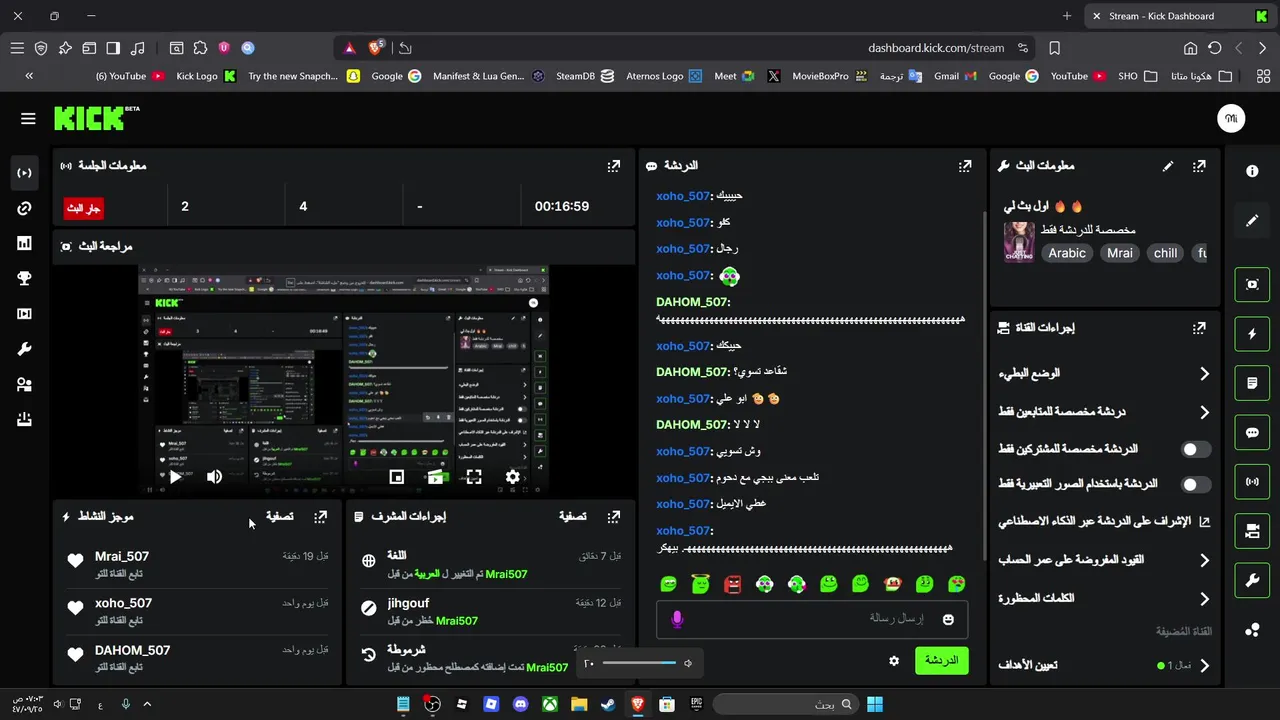Screen dimensions: 1280x720
Task: Edit stream info with pencil in معلومات البث
Action: tap(1167, 166)
